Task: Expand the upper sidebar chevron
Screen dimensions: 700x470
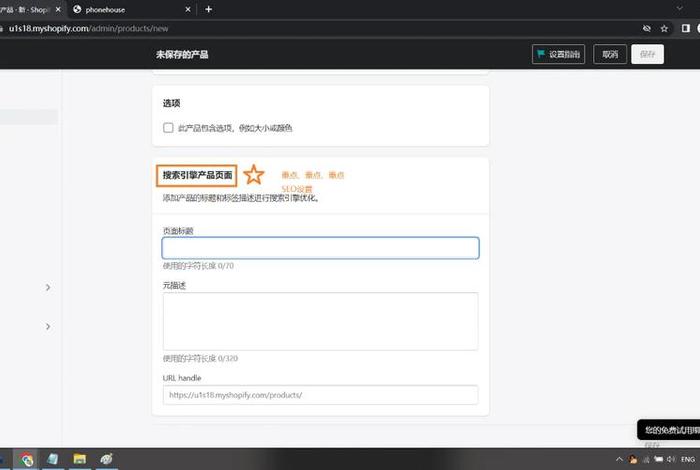Action: [48, 287]
